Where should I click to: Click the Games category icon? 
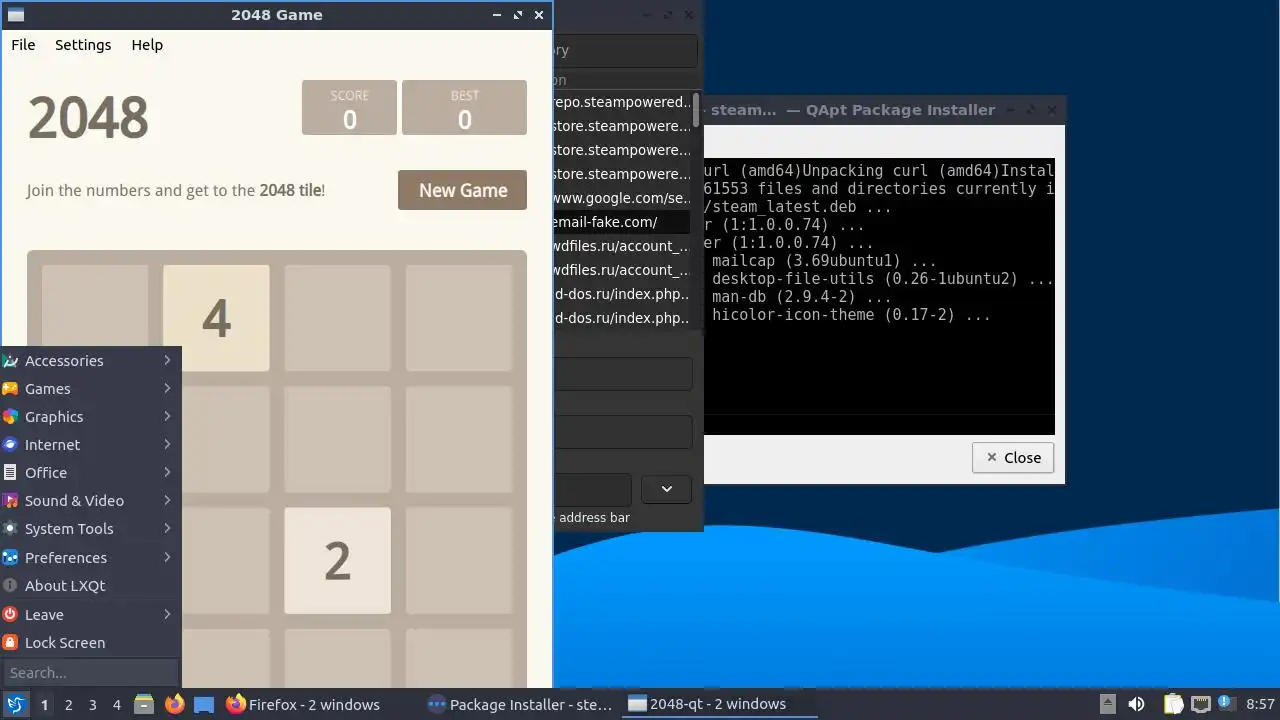[x=10, y=389]
